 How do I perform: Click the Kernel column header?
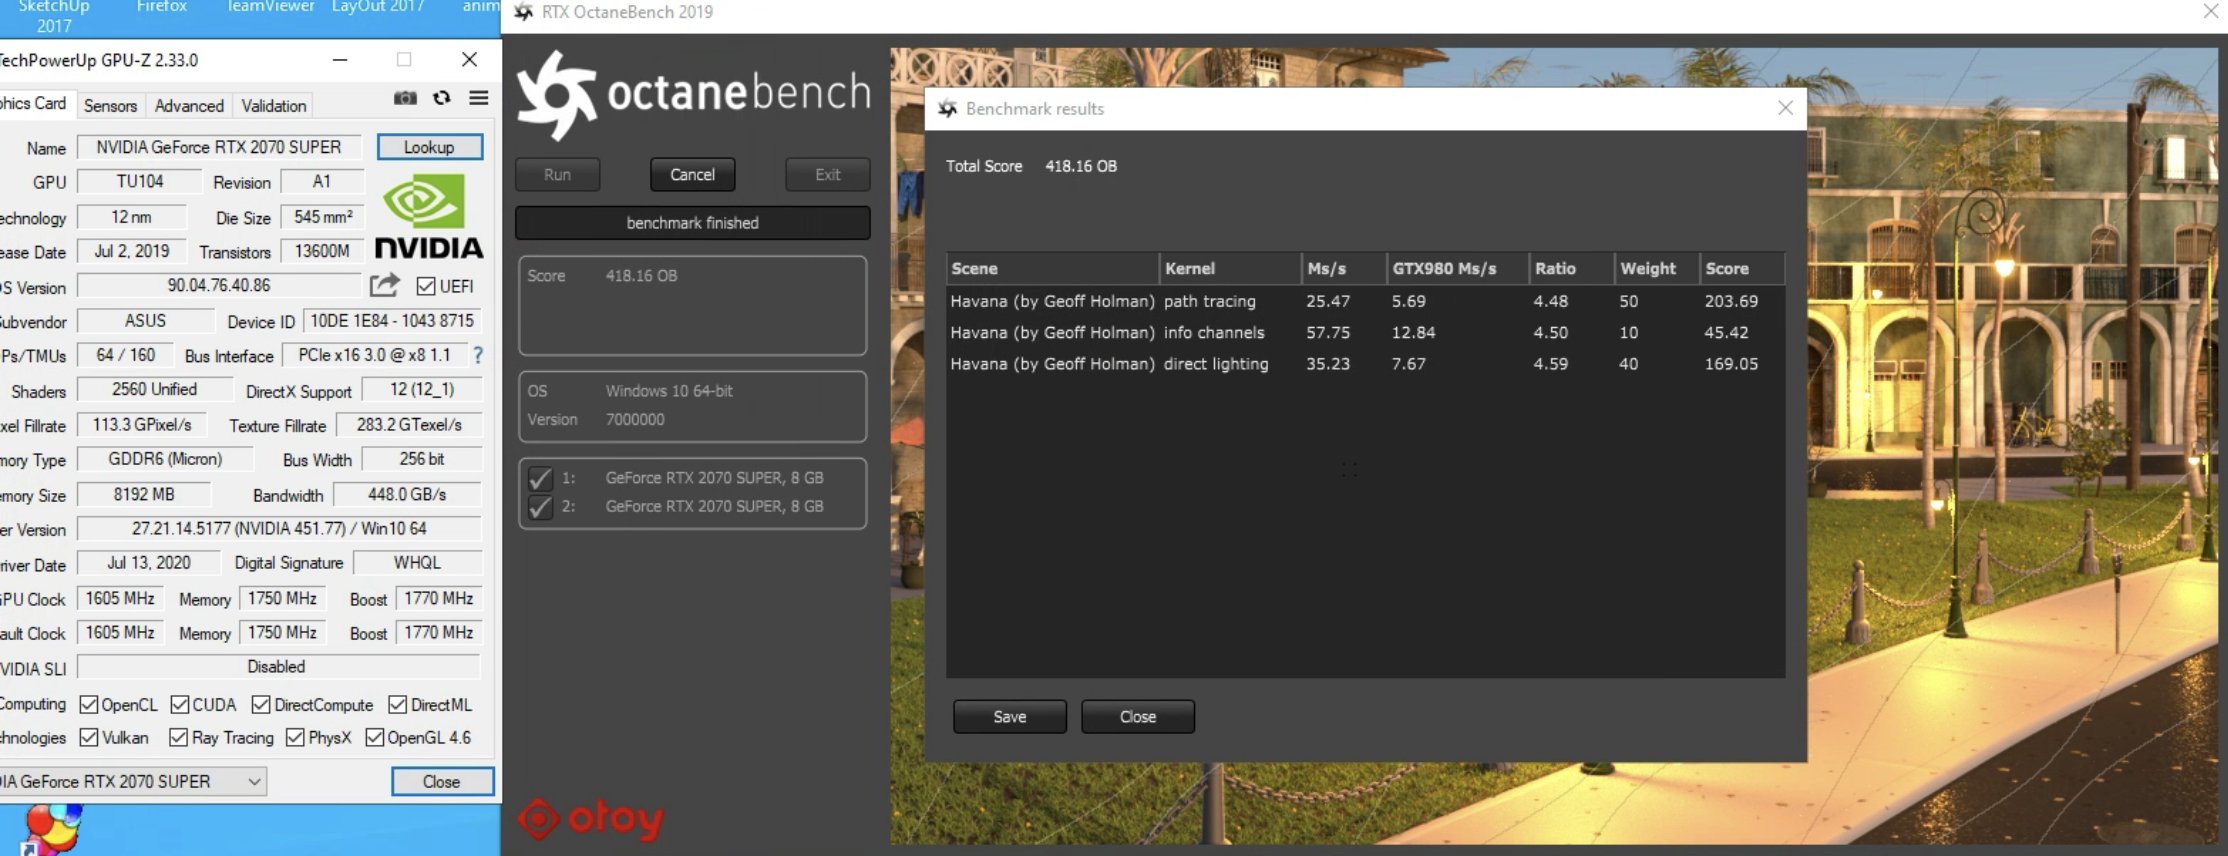pos(1230,268)
